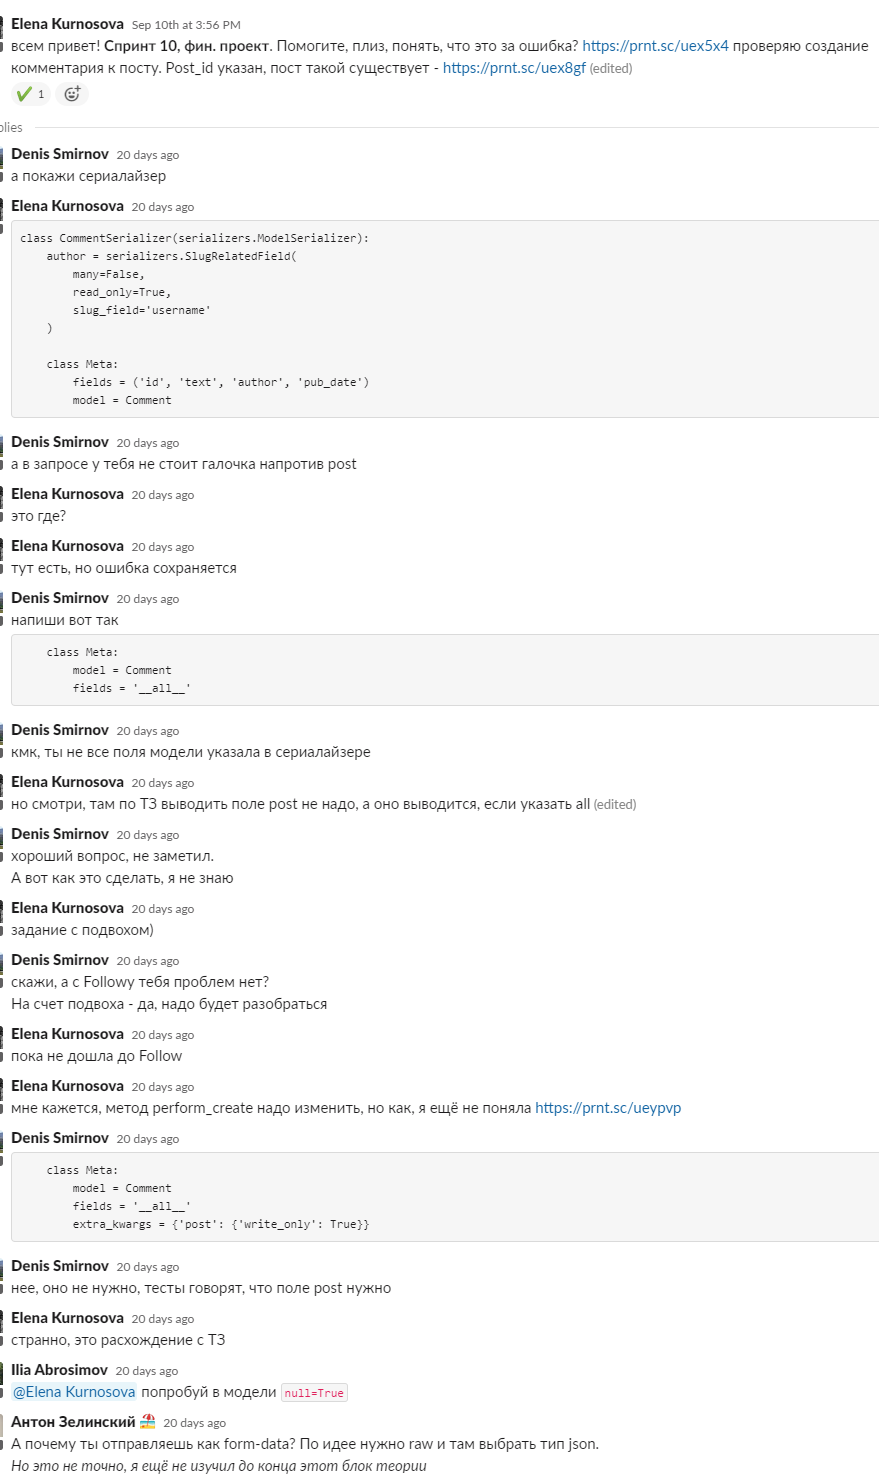Click the Sep 10th at 3:56 PM timestamp
This screenshot has height=1484, width=879.
186,25
